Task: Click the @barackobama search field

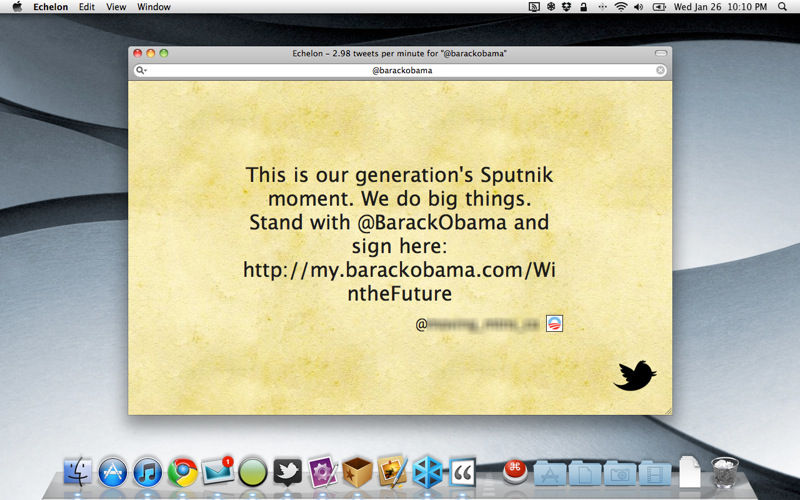Action: (402, 70)
